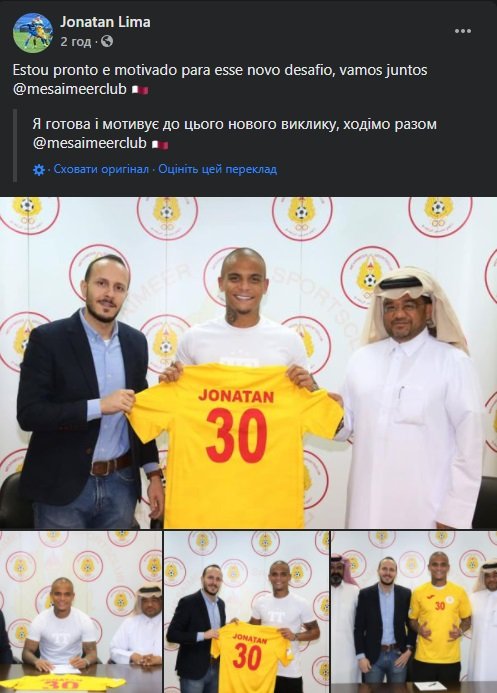Click the translation settings gear icon

point(39,170)
